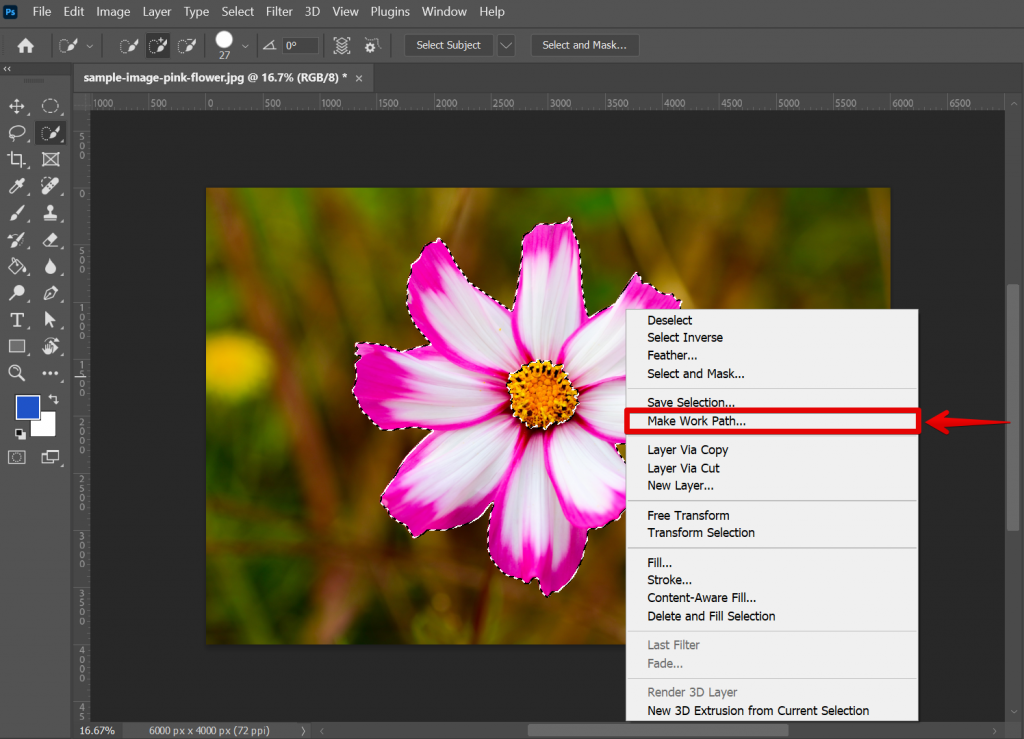
Task: Select the Move tool
Action: tap(15, 107)
